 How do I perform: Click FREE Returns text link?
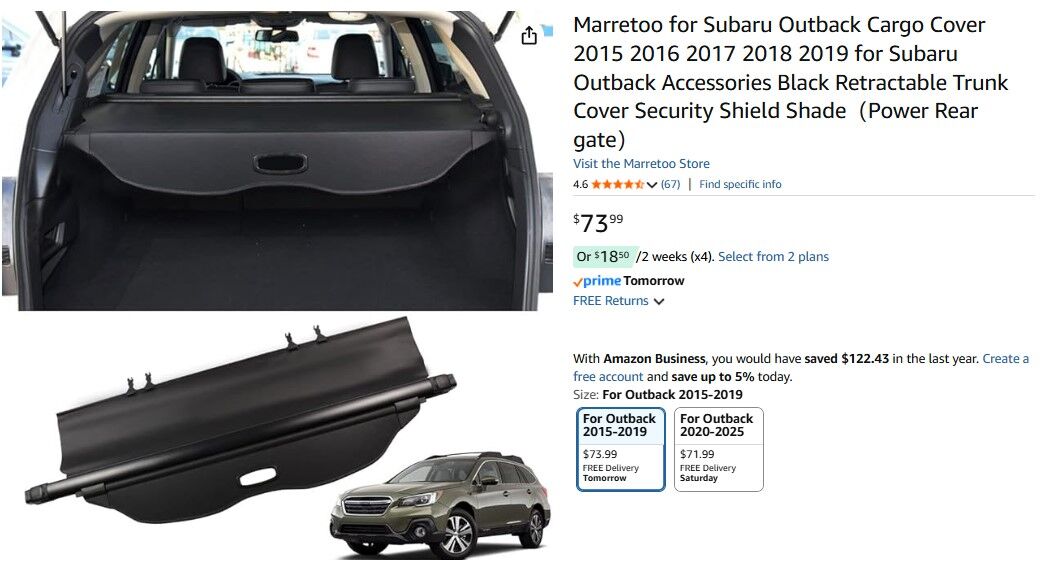611,301
